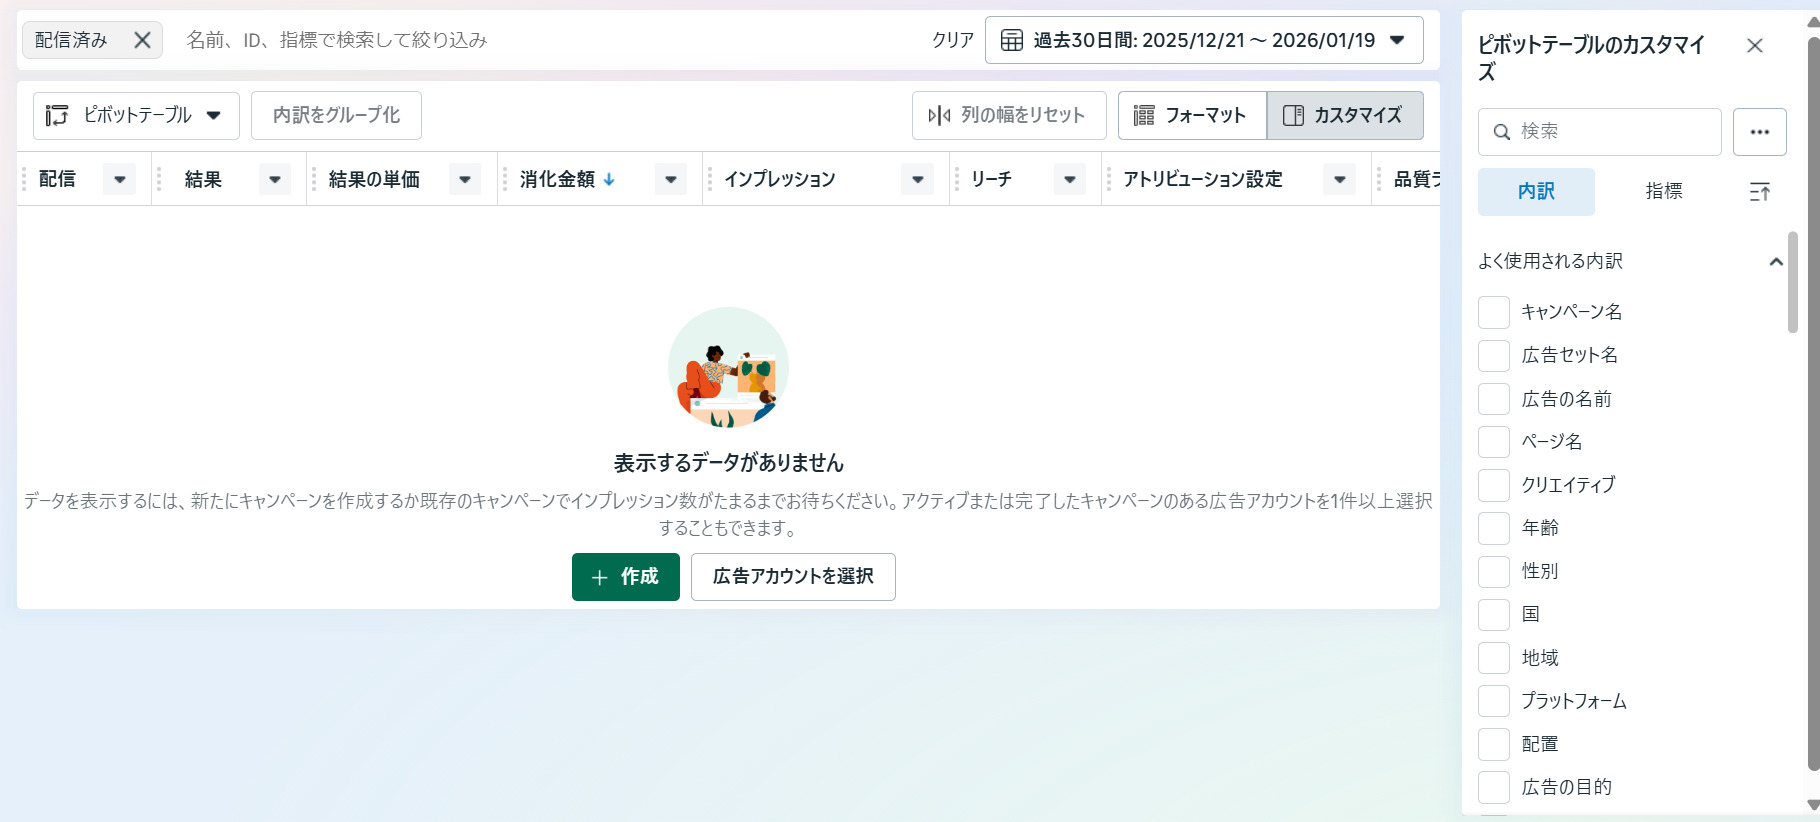
Task: Close the pivot table customize panel
Action: (x=1754, y=46)
